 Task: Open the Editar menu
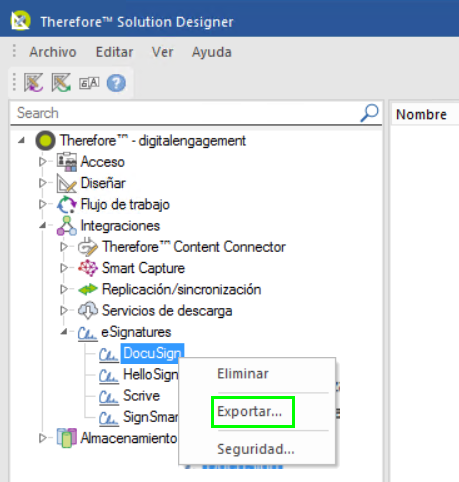point(114,52)
